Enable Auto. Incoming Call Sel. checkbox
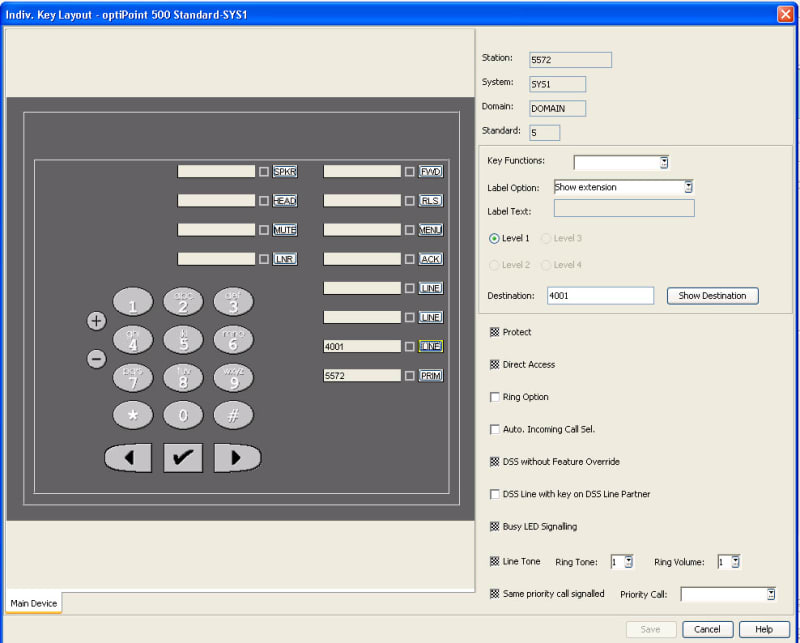 [x=494, y=429]
